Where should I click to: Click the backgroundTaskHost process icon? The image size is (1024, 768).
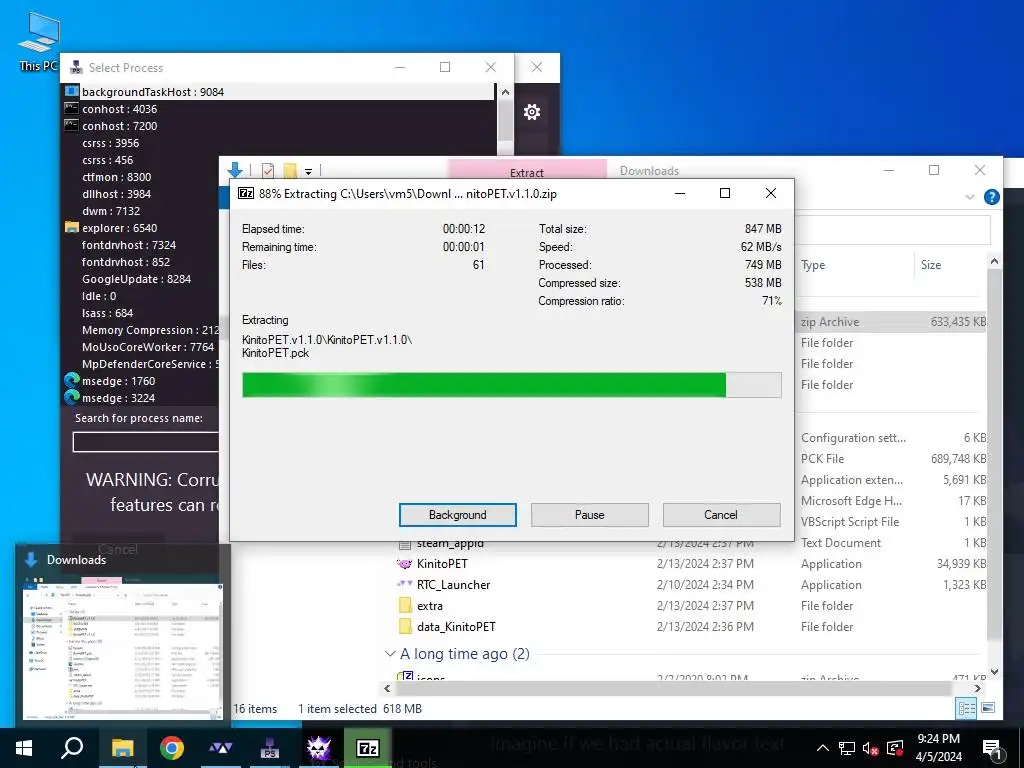tap(72, 91)
